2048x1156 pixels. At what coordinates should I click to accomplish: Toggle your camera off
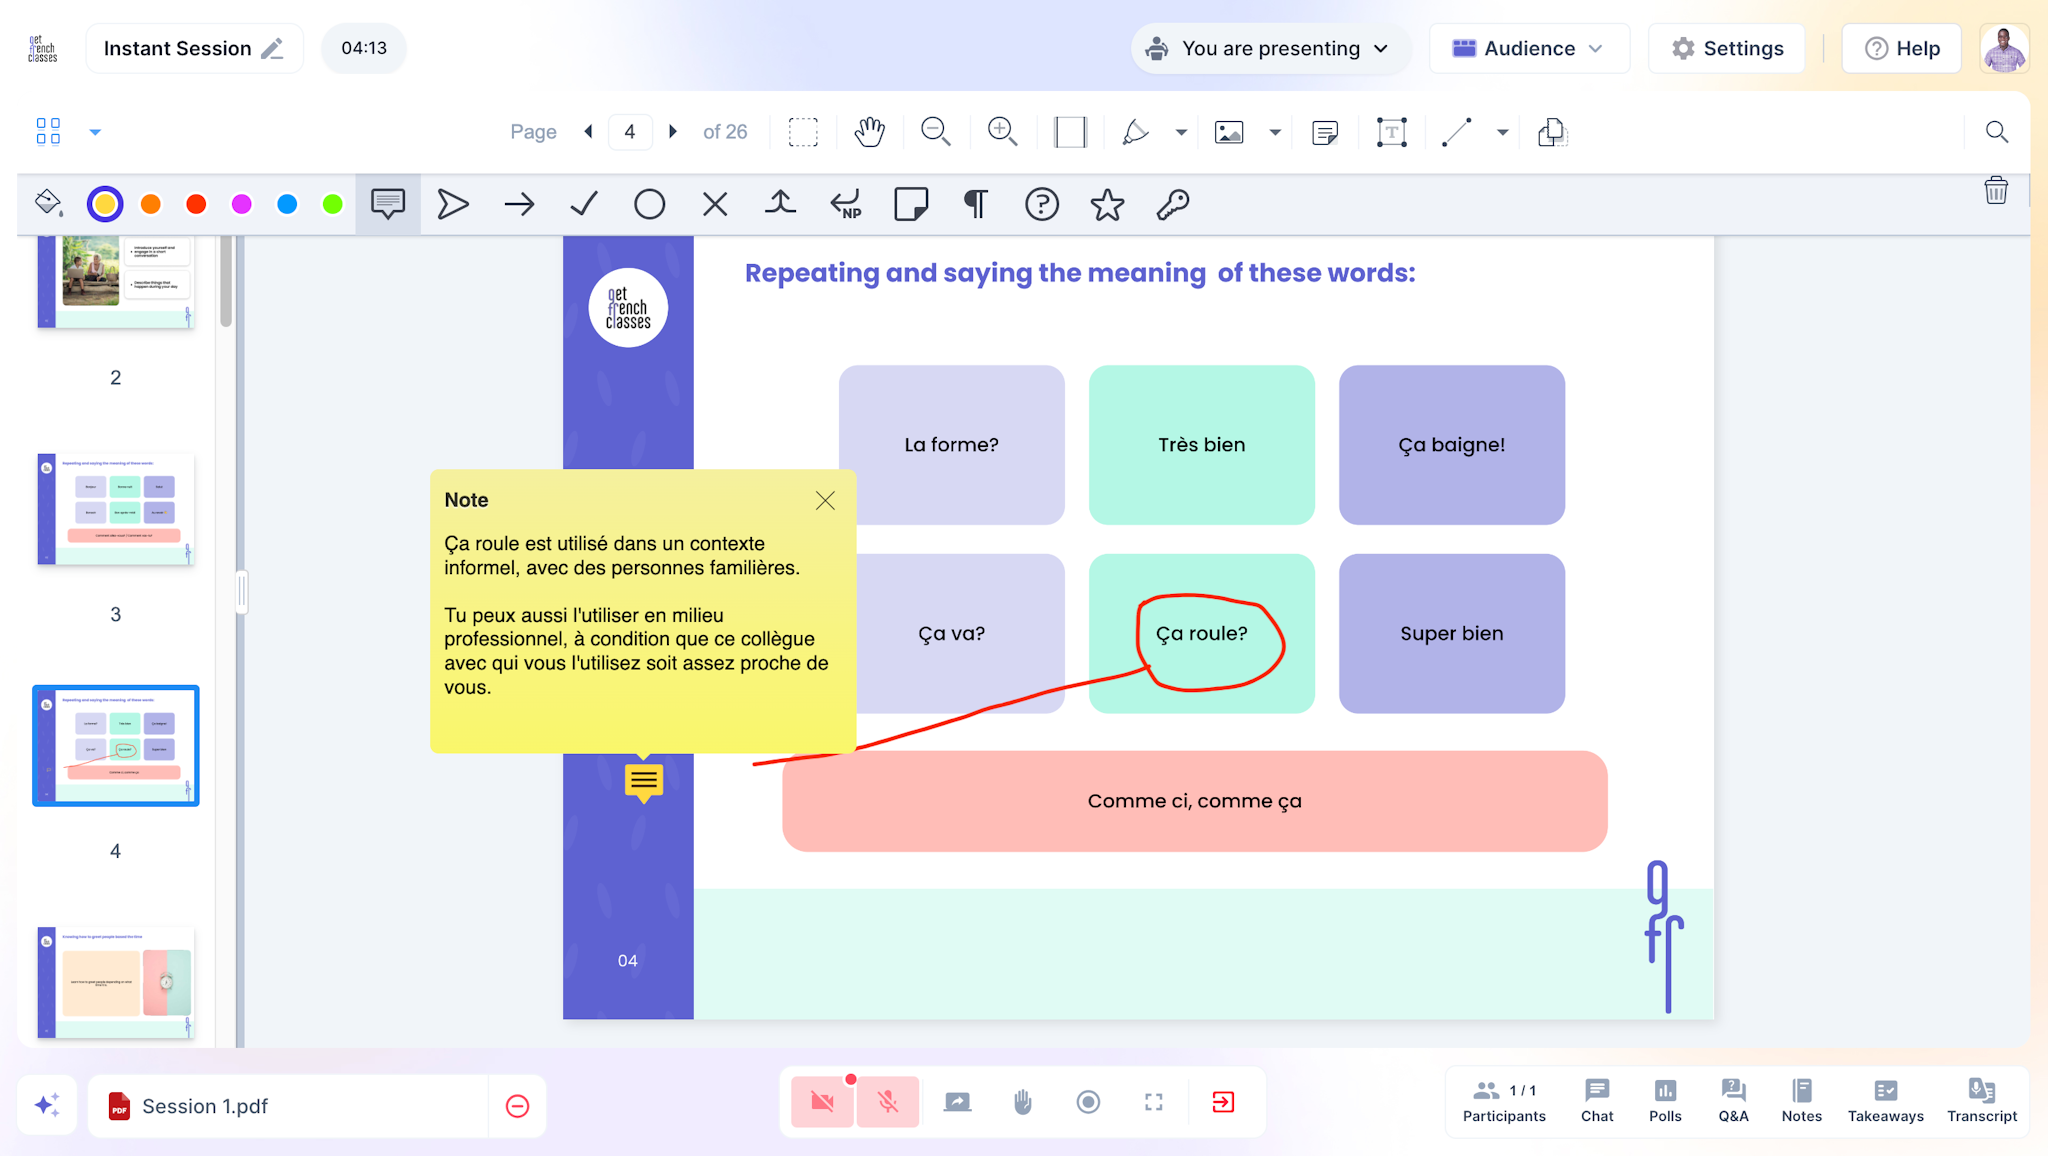pos(821,1101)
